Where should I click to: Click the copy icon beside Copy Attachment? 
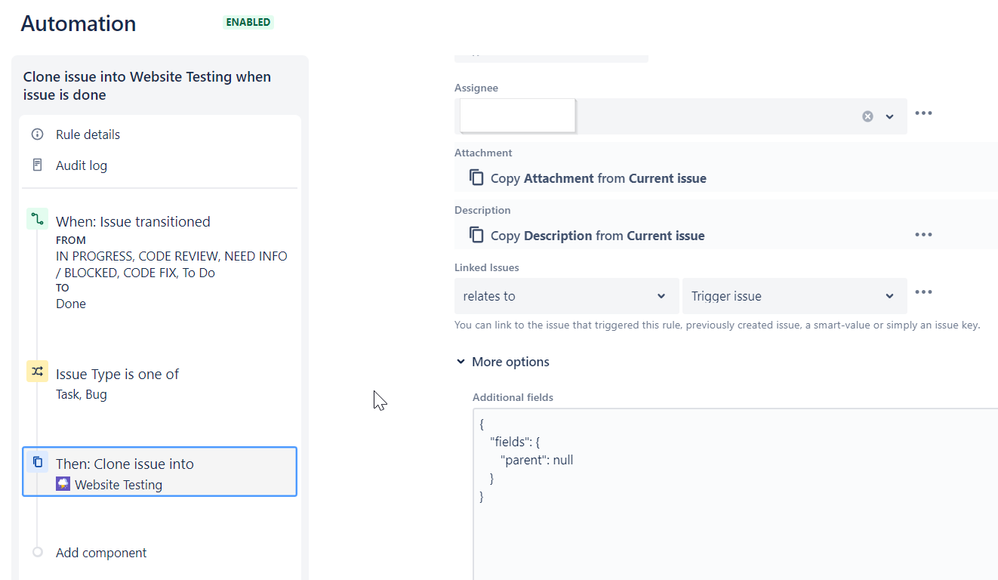pyautogui.click(x=476, y=177)
